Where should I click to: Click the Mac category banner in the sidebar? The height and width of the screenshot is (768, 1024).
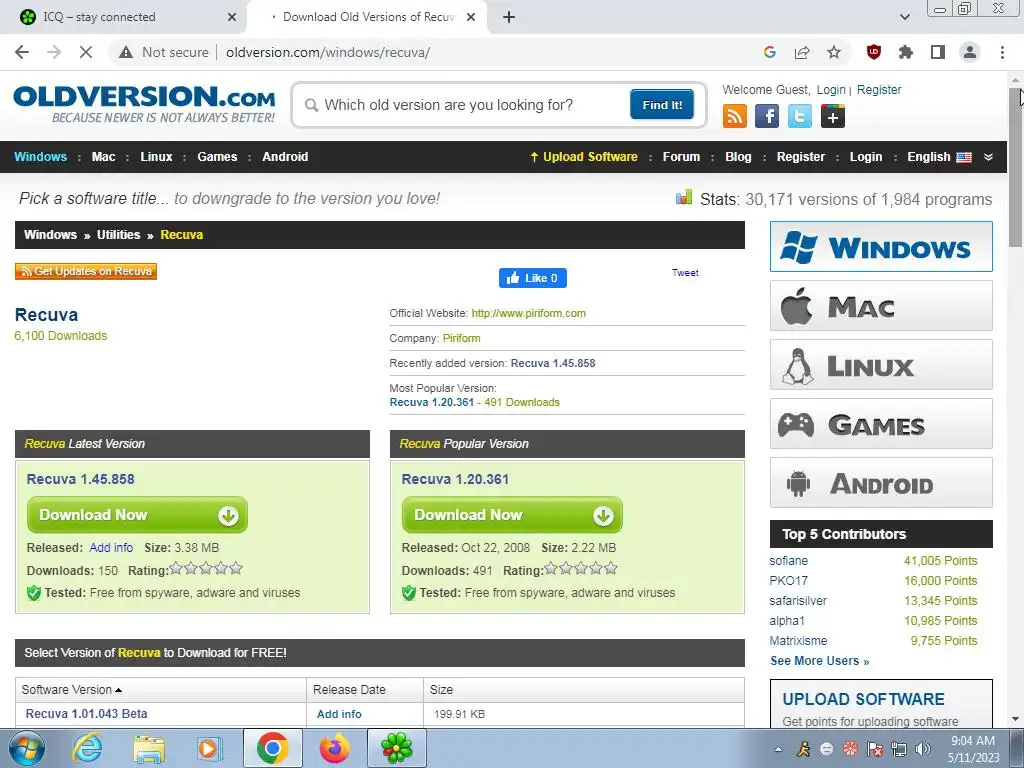point(881,306)
